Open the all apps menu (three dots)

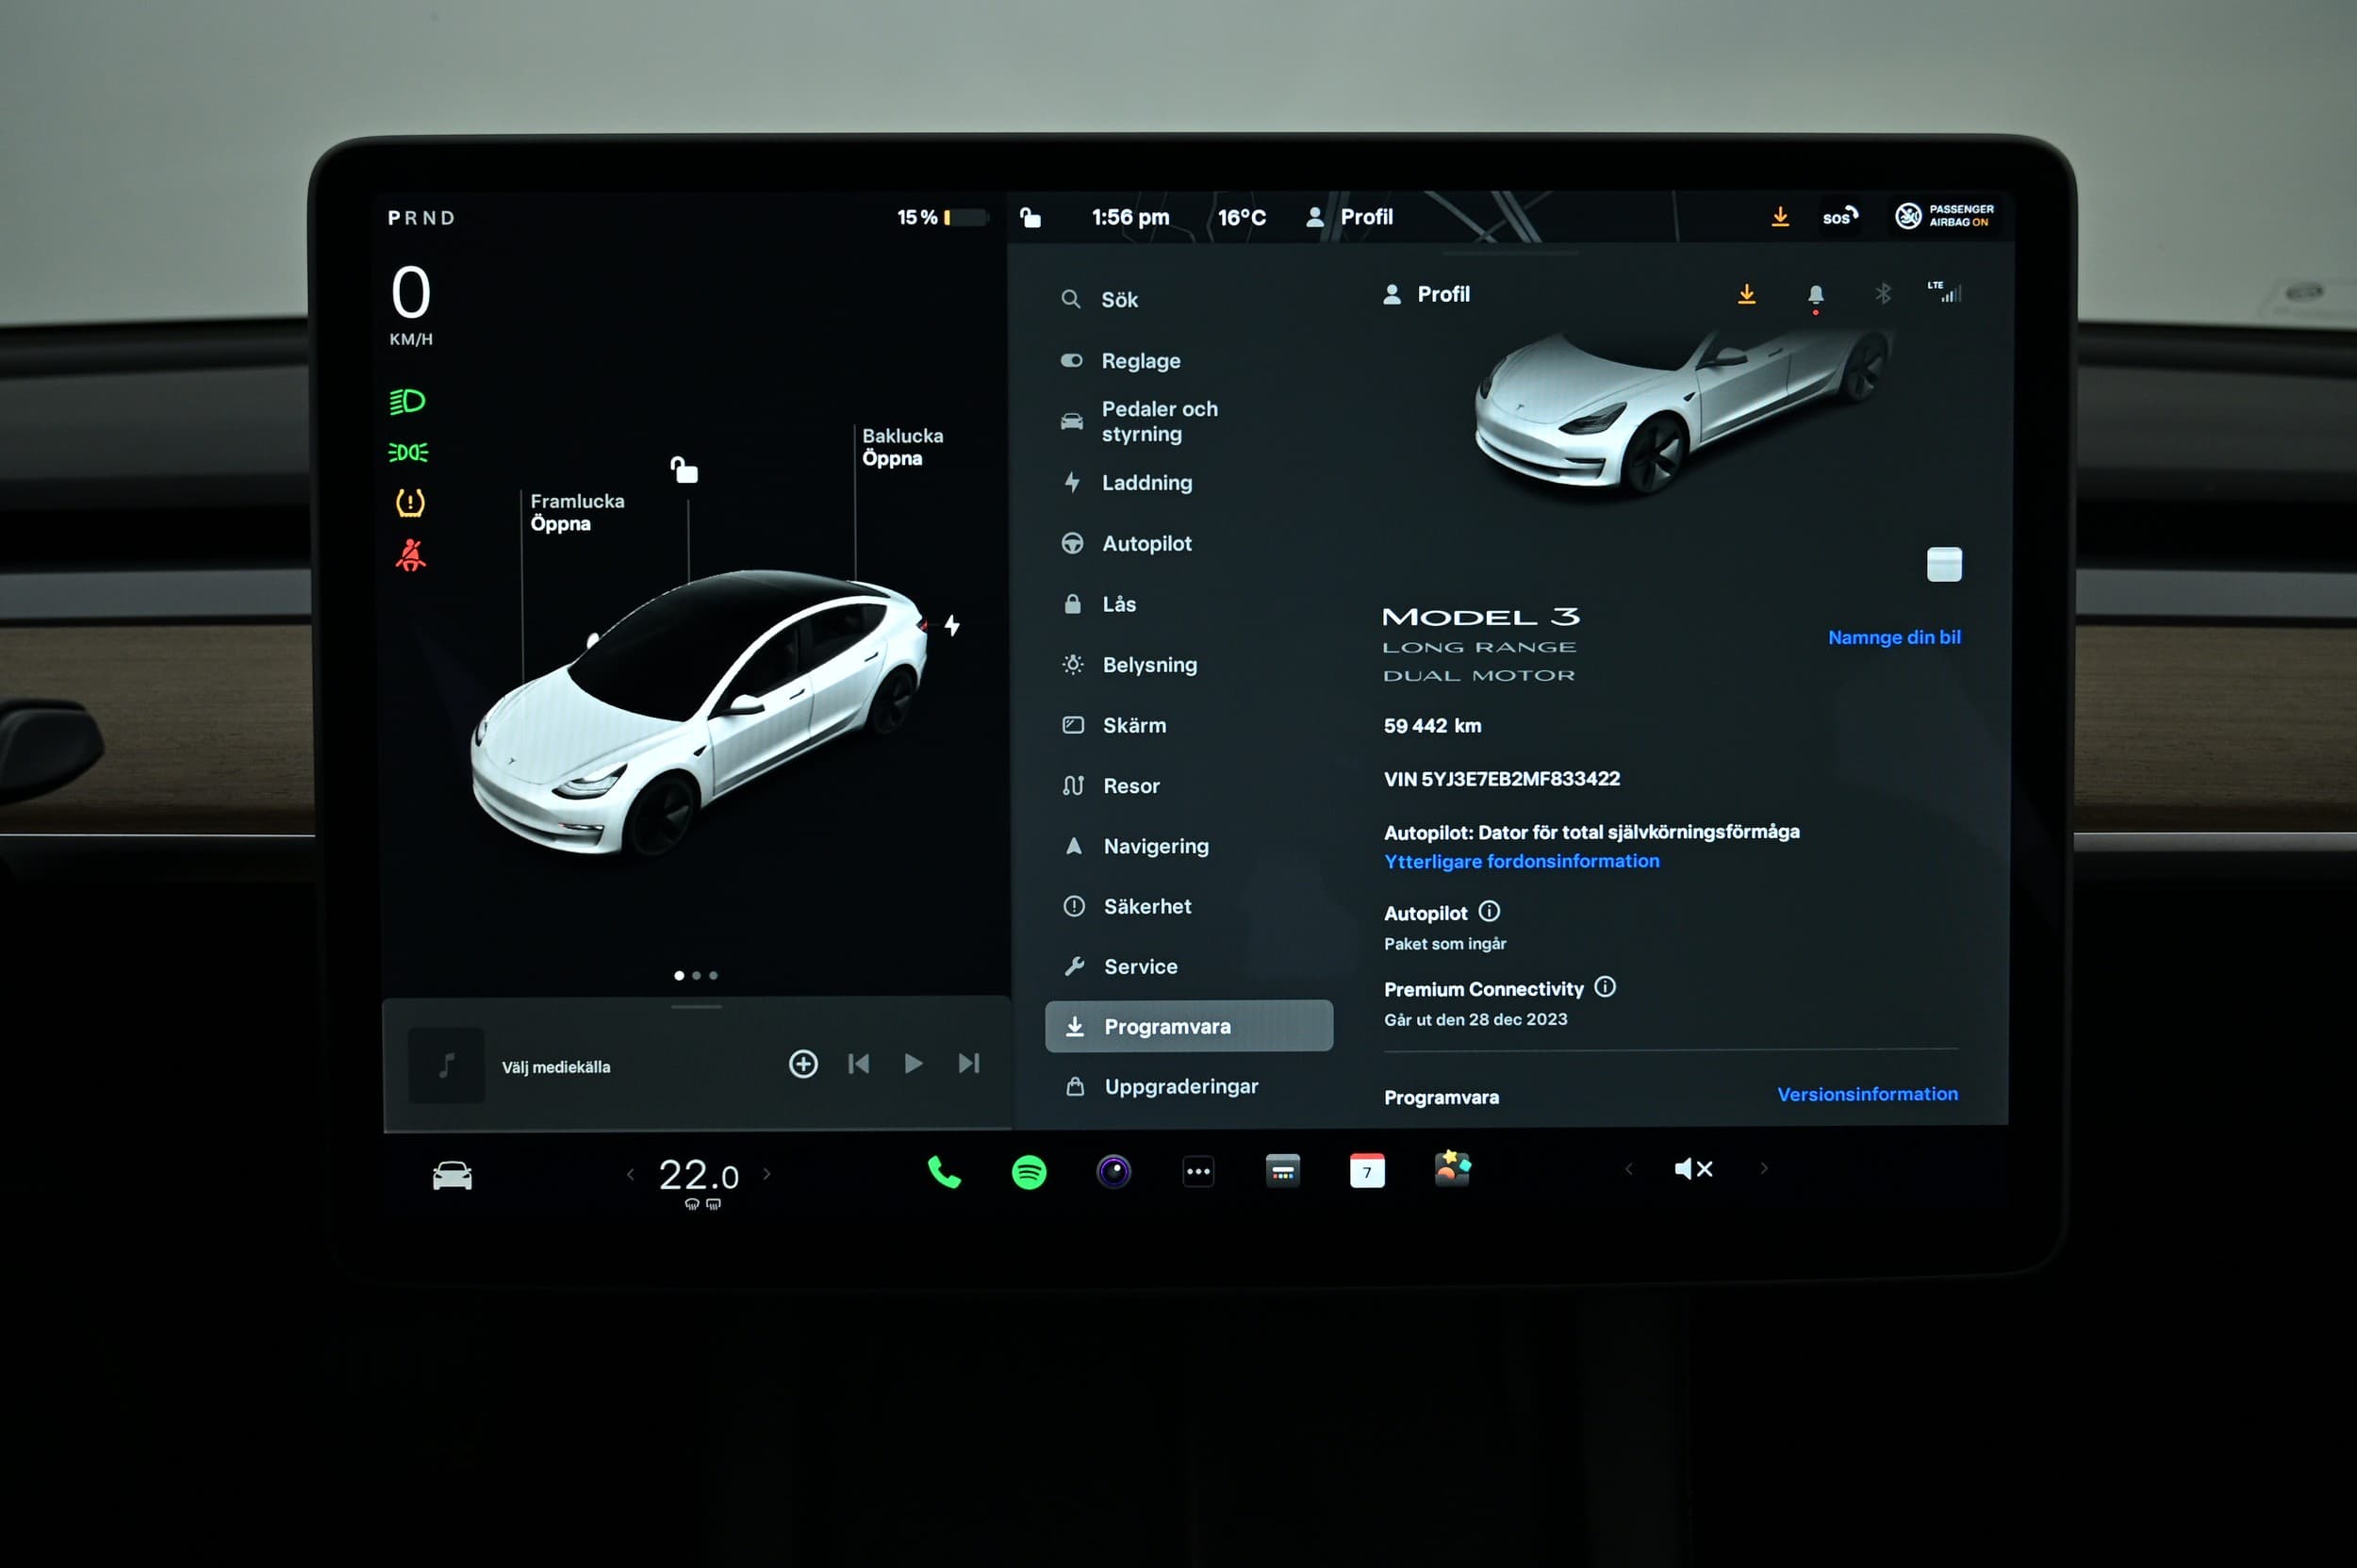pos(1198,1171)
